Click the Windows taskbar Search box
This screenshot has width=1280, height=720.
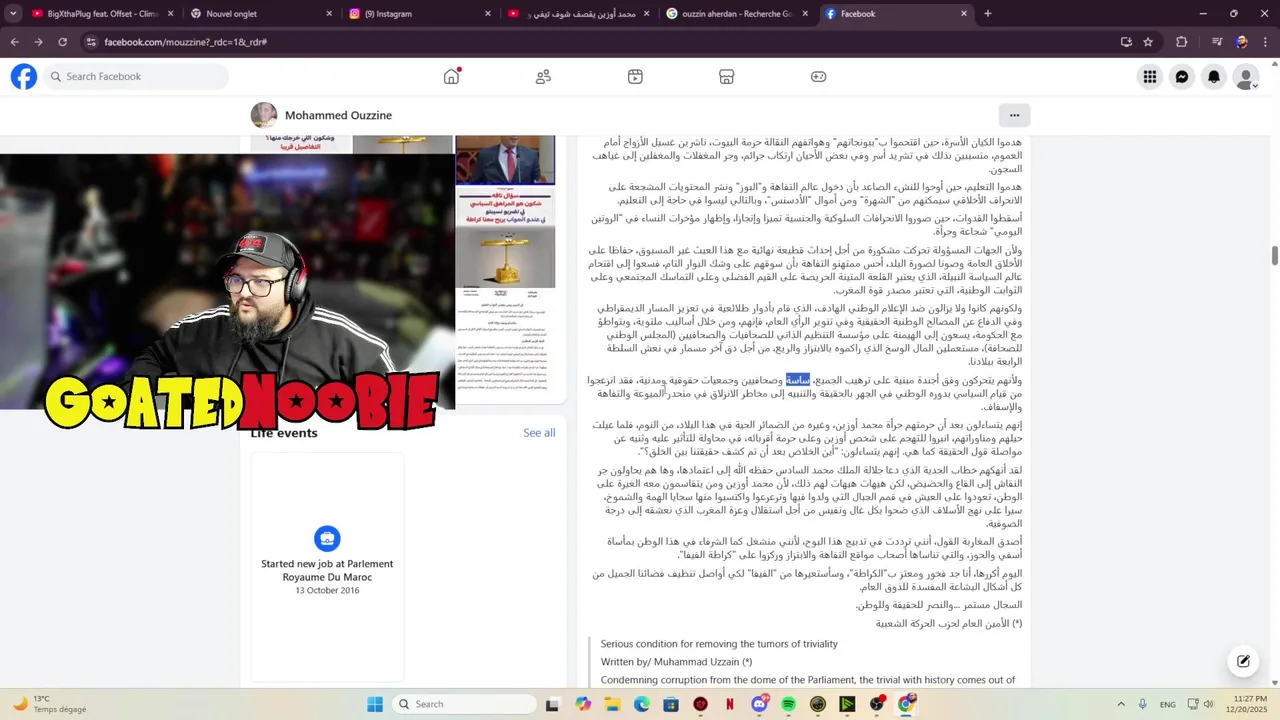pyautogui.click(x=463, y=704)
